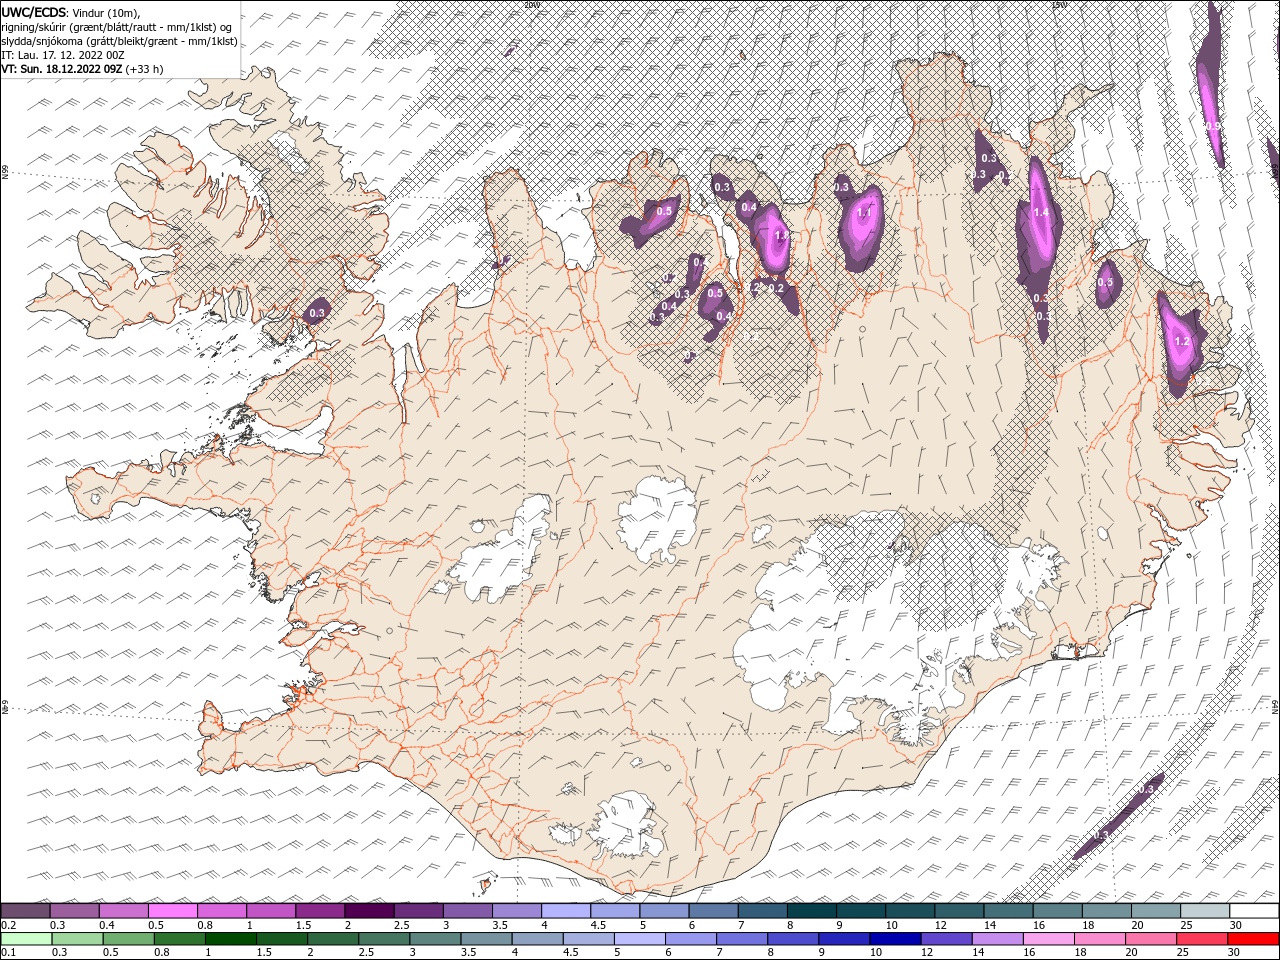1280x960 pixels.
Task: Choose the teal upper-row swatch labeled 10
Action: click(x=910, y=911)
